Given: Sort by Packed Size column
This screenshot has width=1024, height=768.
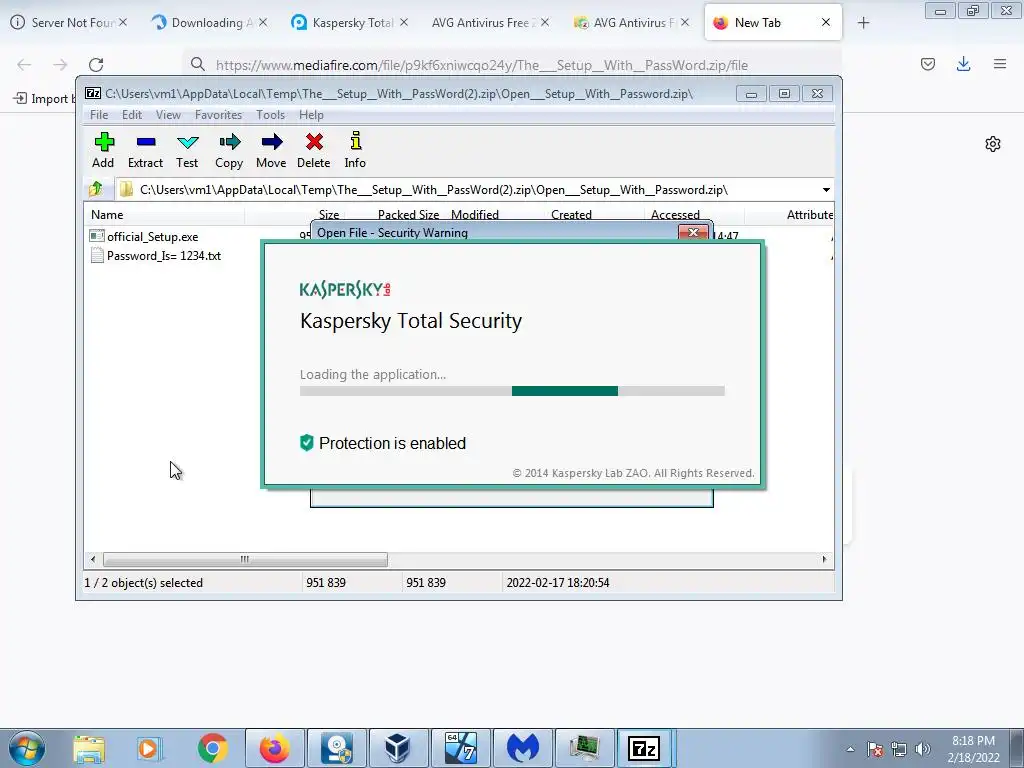Looking at the screenshot, I should pyautogui.click(x=408, y=215).
